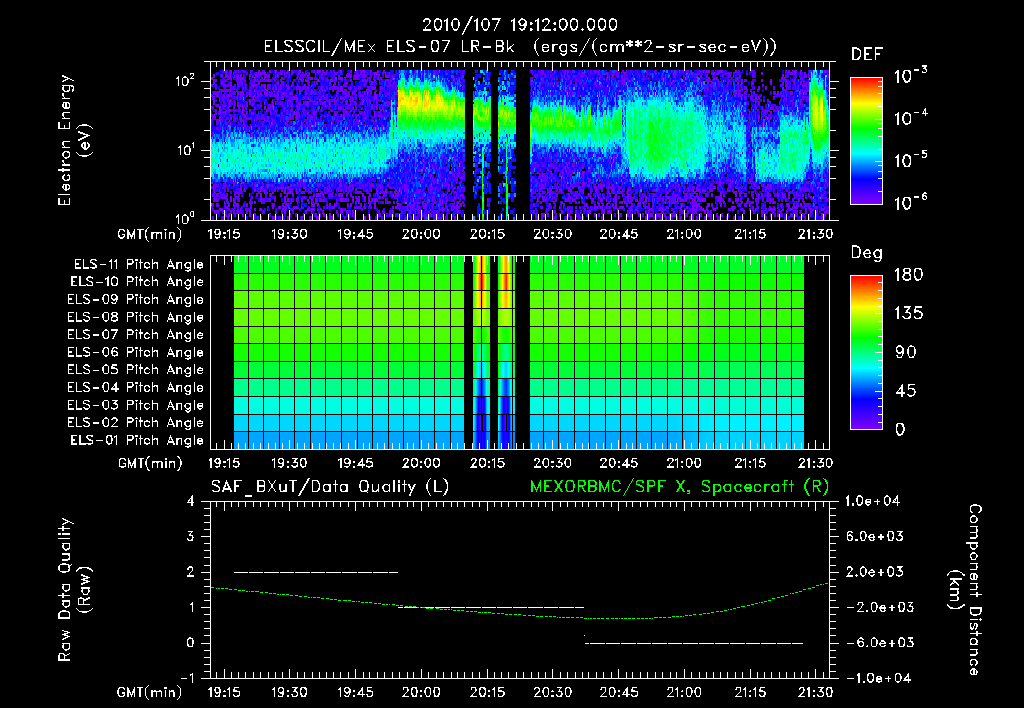Image resolution: width=1024 pixels, height=708 pixels.
Task: Select the ELS-06 Pitch Angle row label
Action: tap(136, 352)
